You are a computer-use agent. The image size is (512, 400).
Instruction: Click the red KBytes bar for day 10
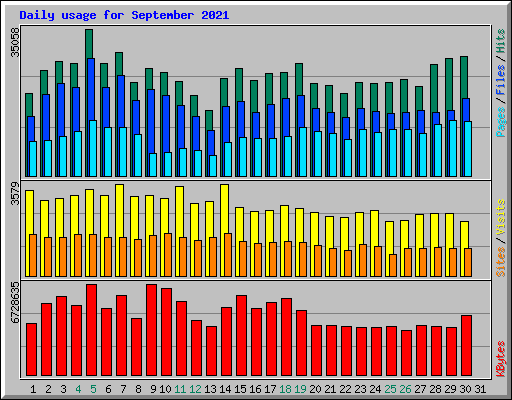166,332
